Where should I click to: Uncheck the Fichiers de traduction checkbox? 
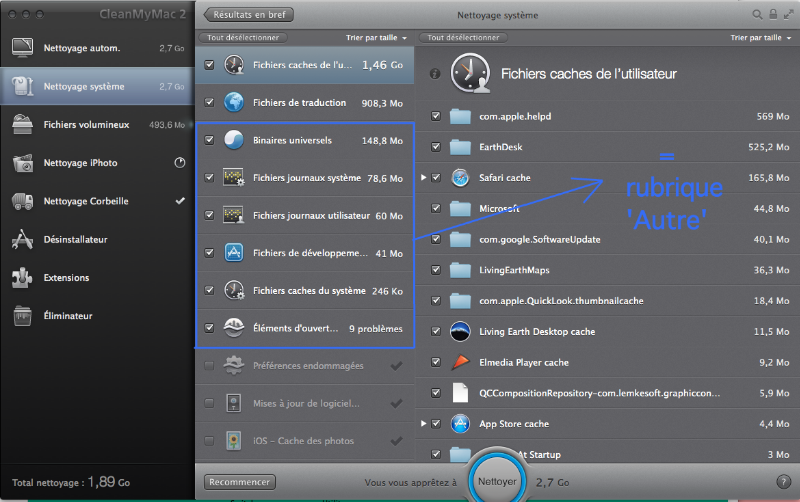(x=209, y=103)
